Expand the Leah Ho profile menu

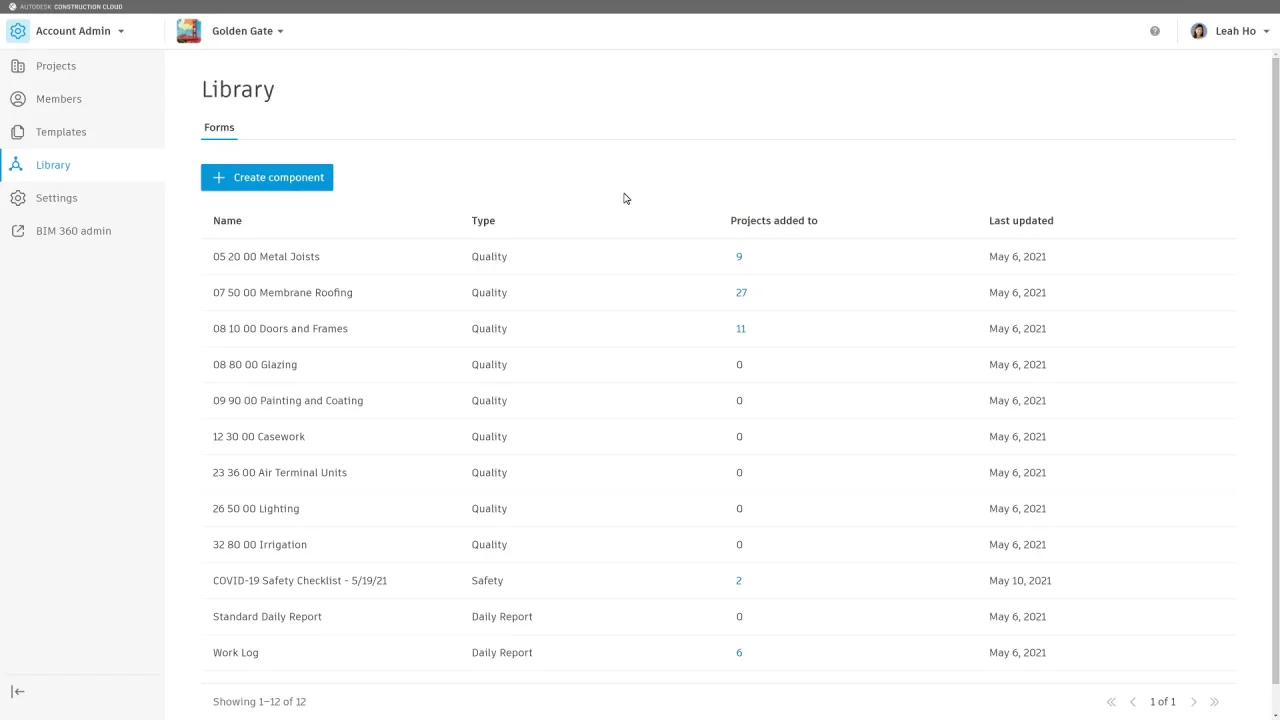(1266, 31)
